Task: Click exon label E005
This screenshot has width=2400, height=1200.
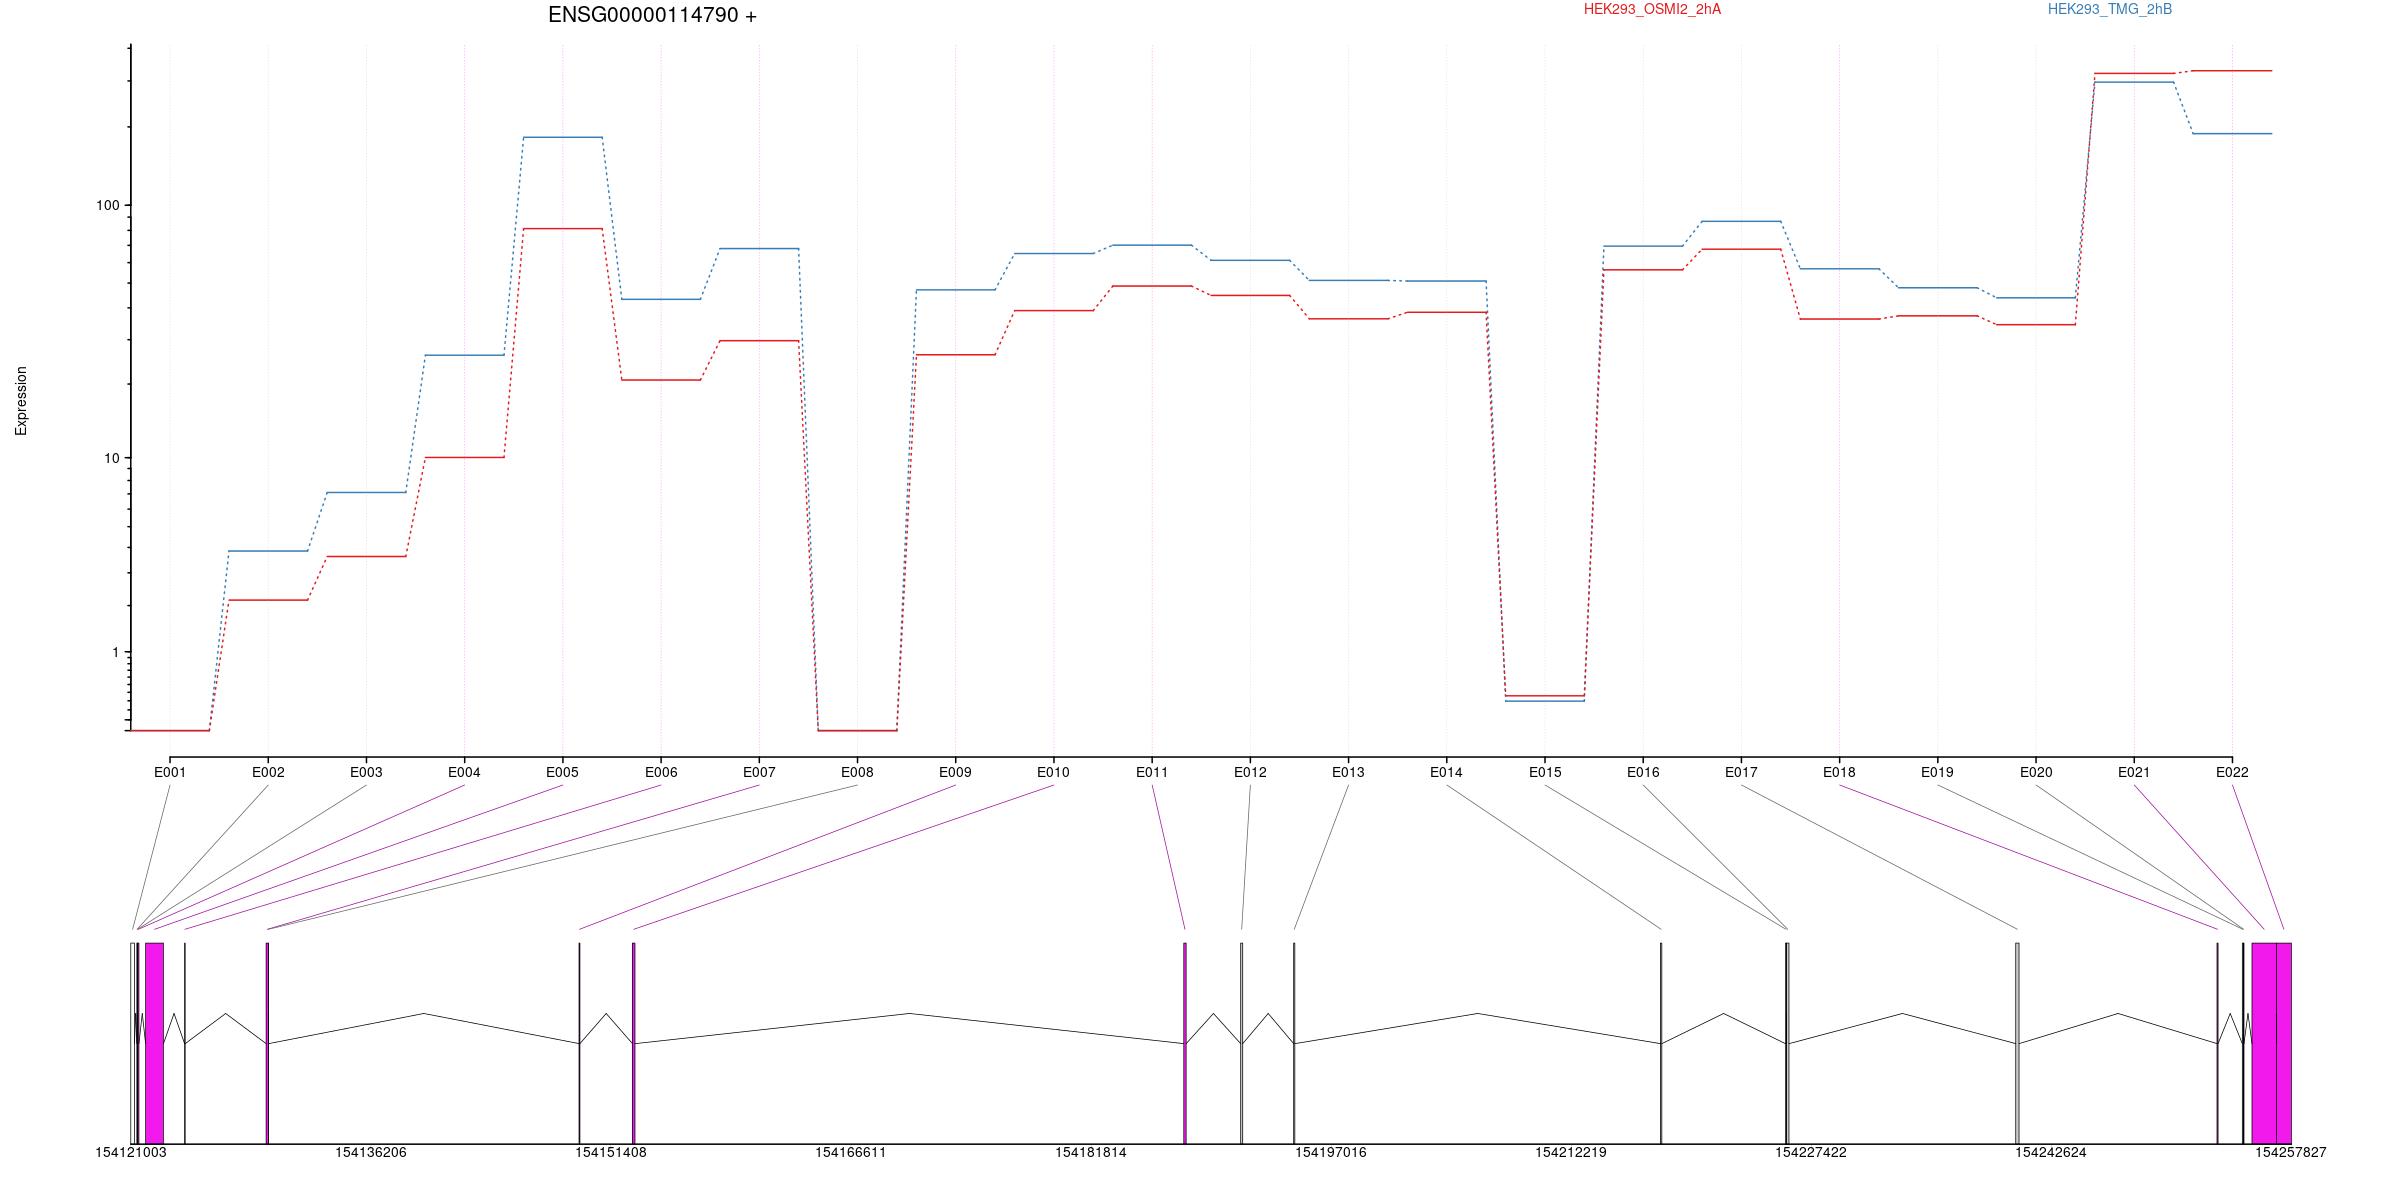Action: click(x=562, y=772)
